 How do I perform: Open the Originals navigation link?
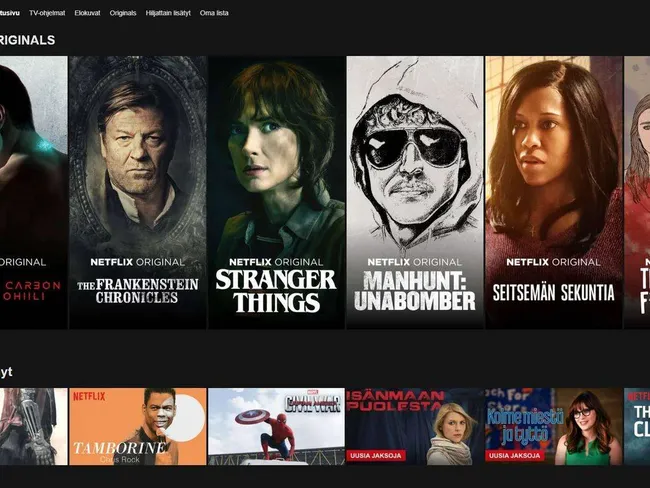(123, 13)
